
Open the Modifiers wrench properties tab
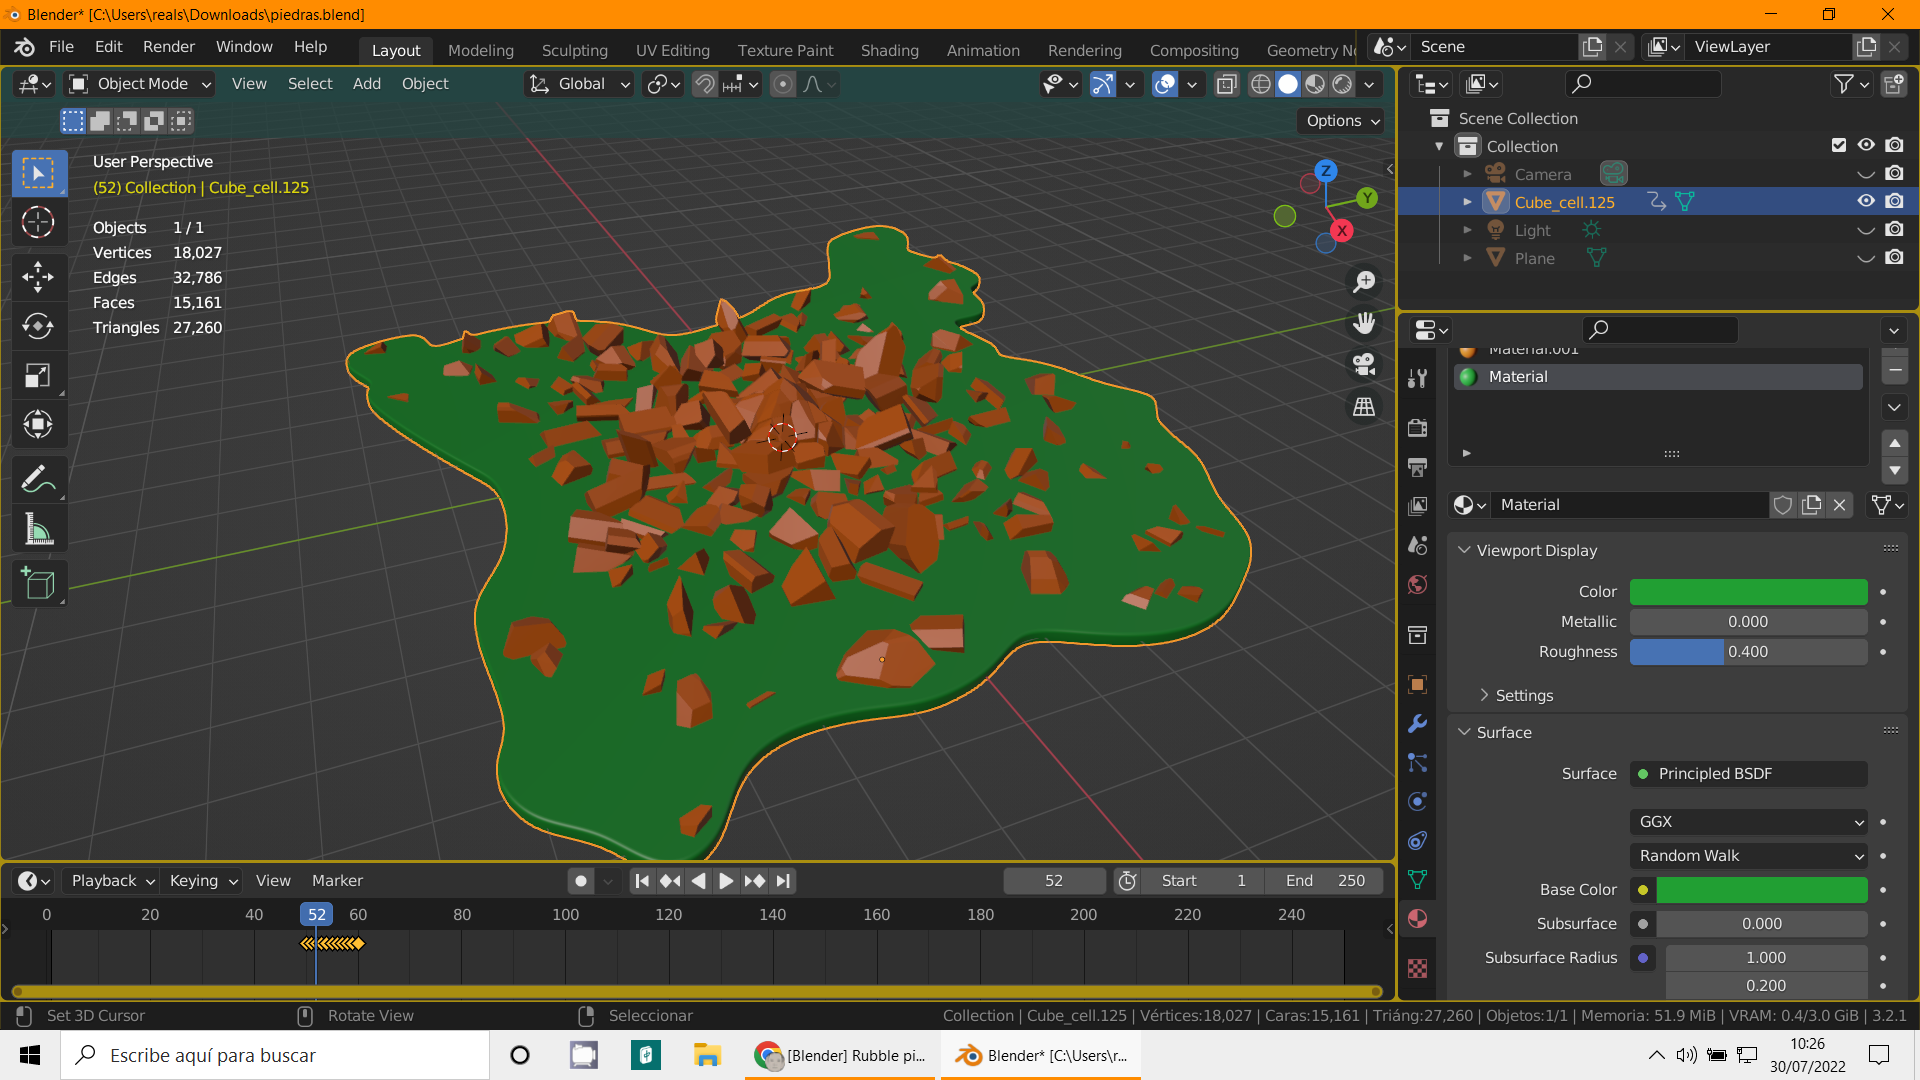(x=1417, y=724)
